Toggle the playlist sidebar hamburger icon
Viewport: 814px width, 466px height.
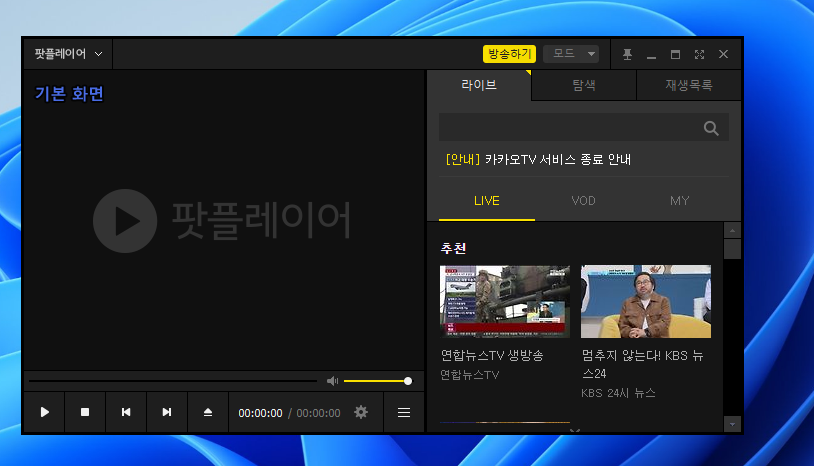click(x=404, y=412)
